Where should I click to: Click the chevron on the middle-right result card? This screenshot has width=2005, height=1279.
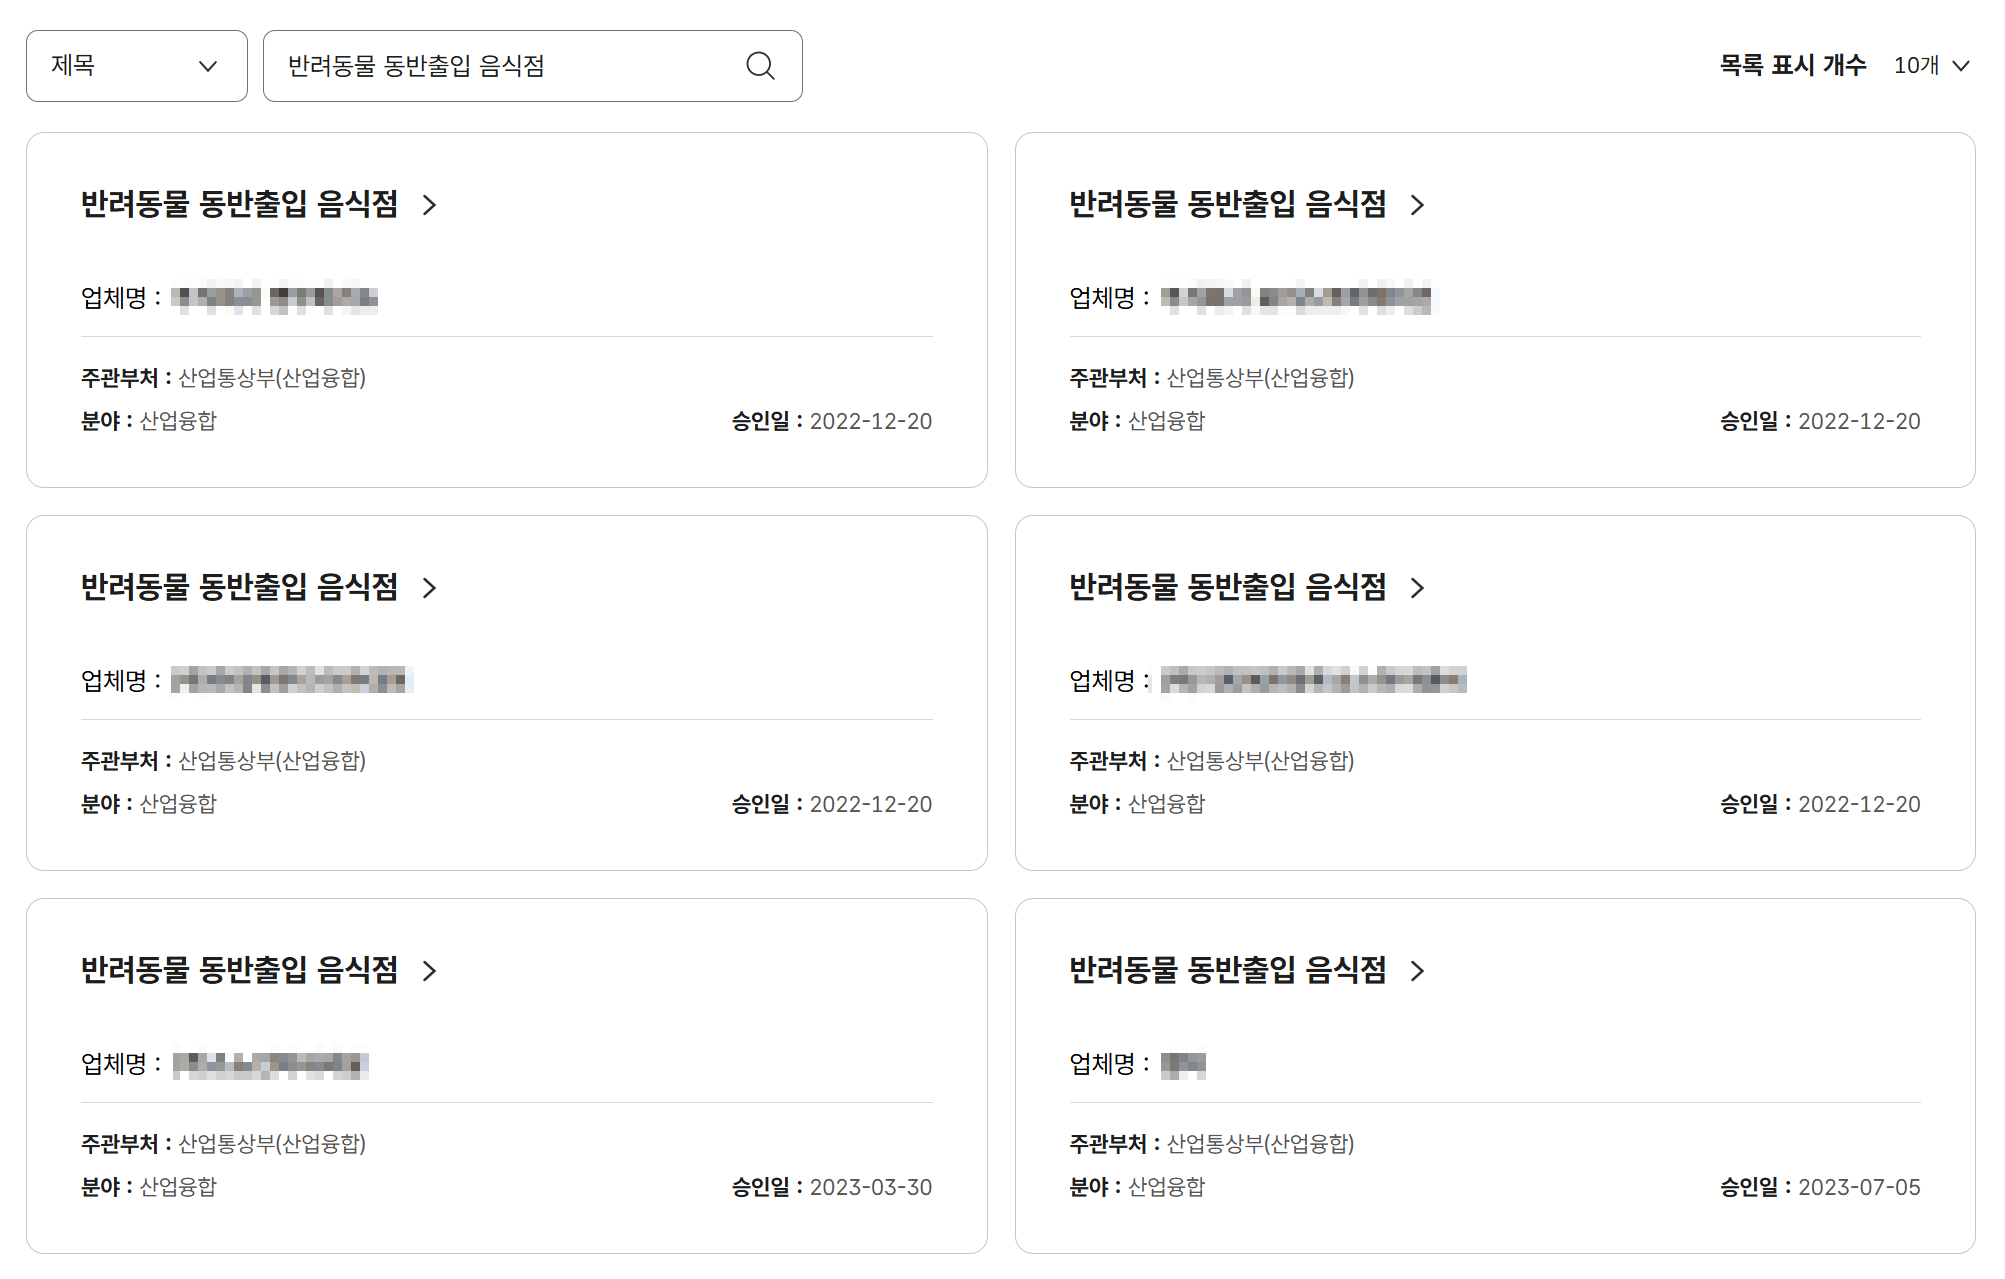coord(1418,589)
